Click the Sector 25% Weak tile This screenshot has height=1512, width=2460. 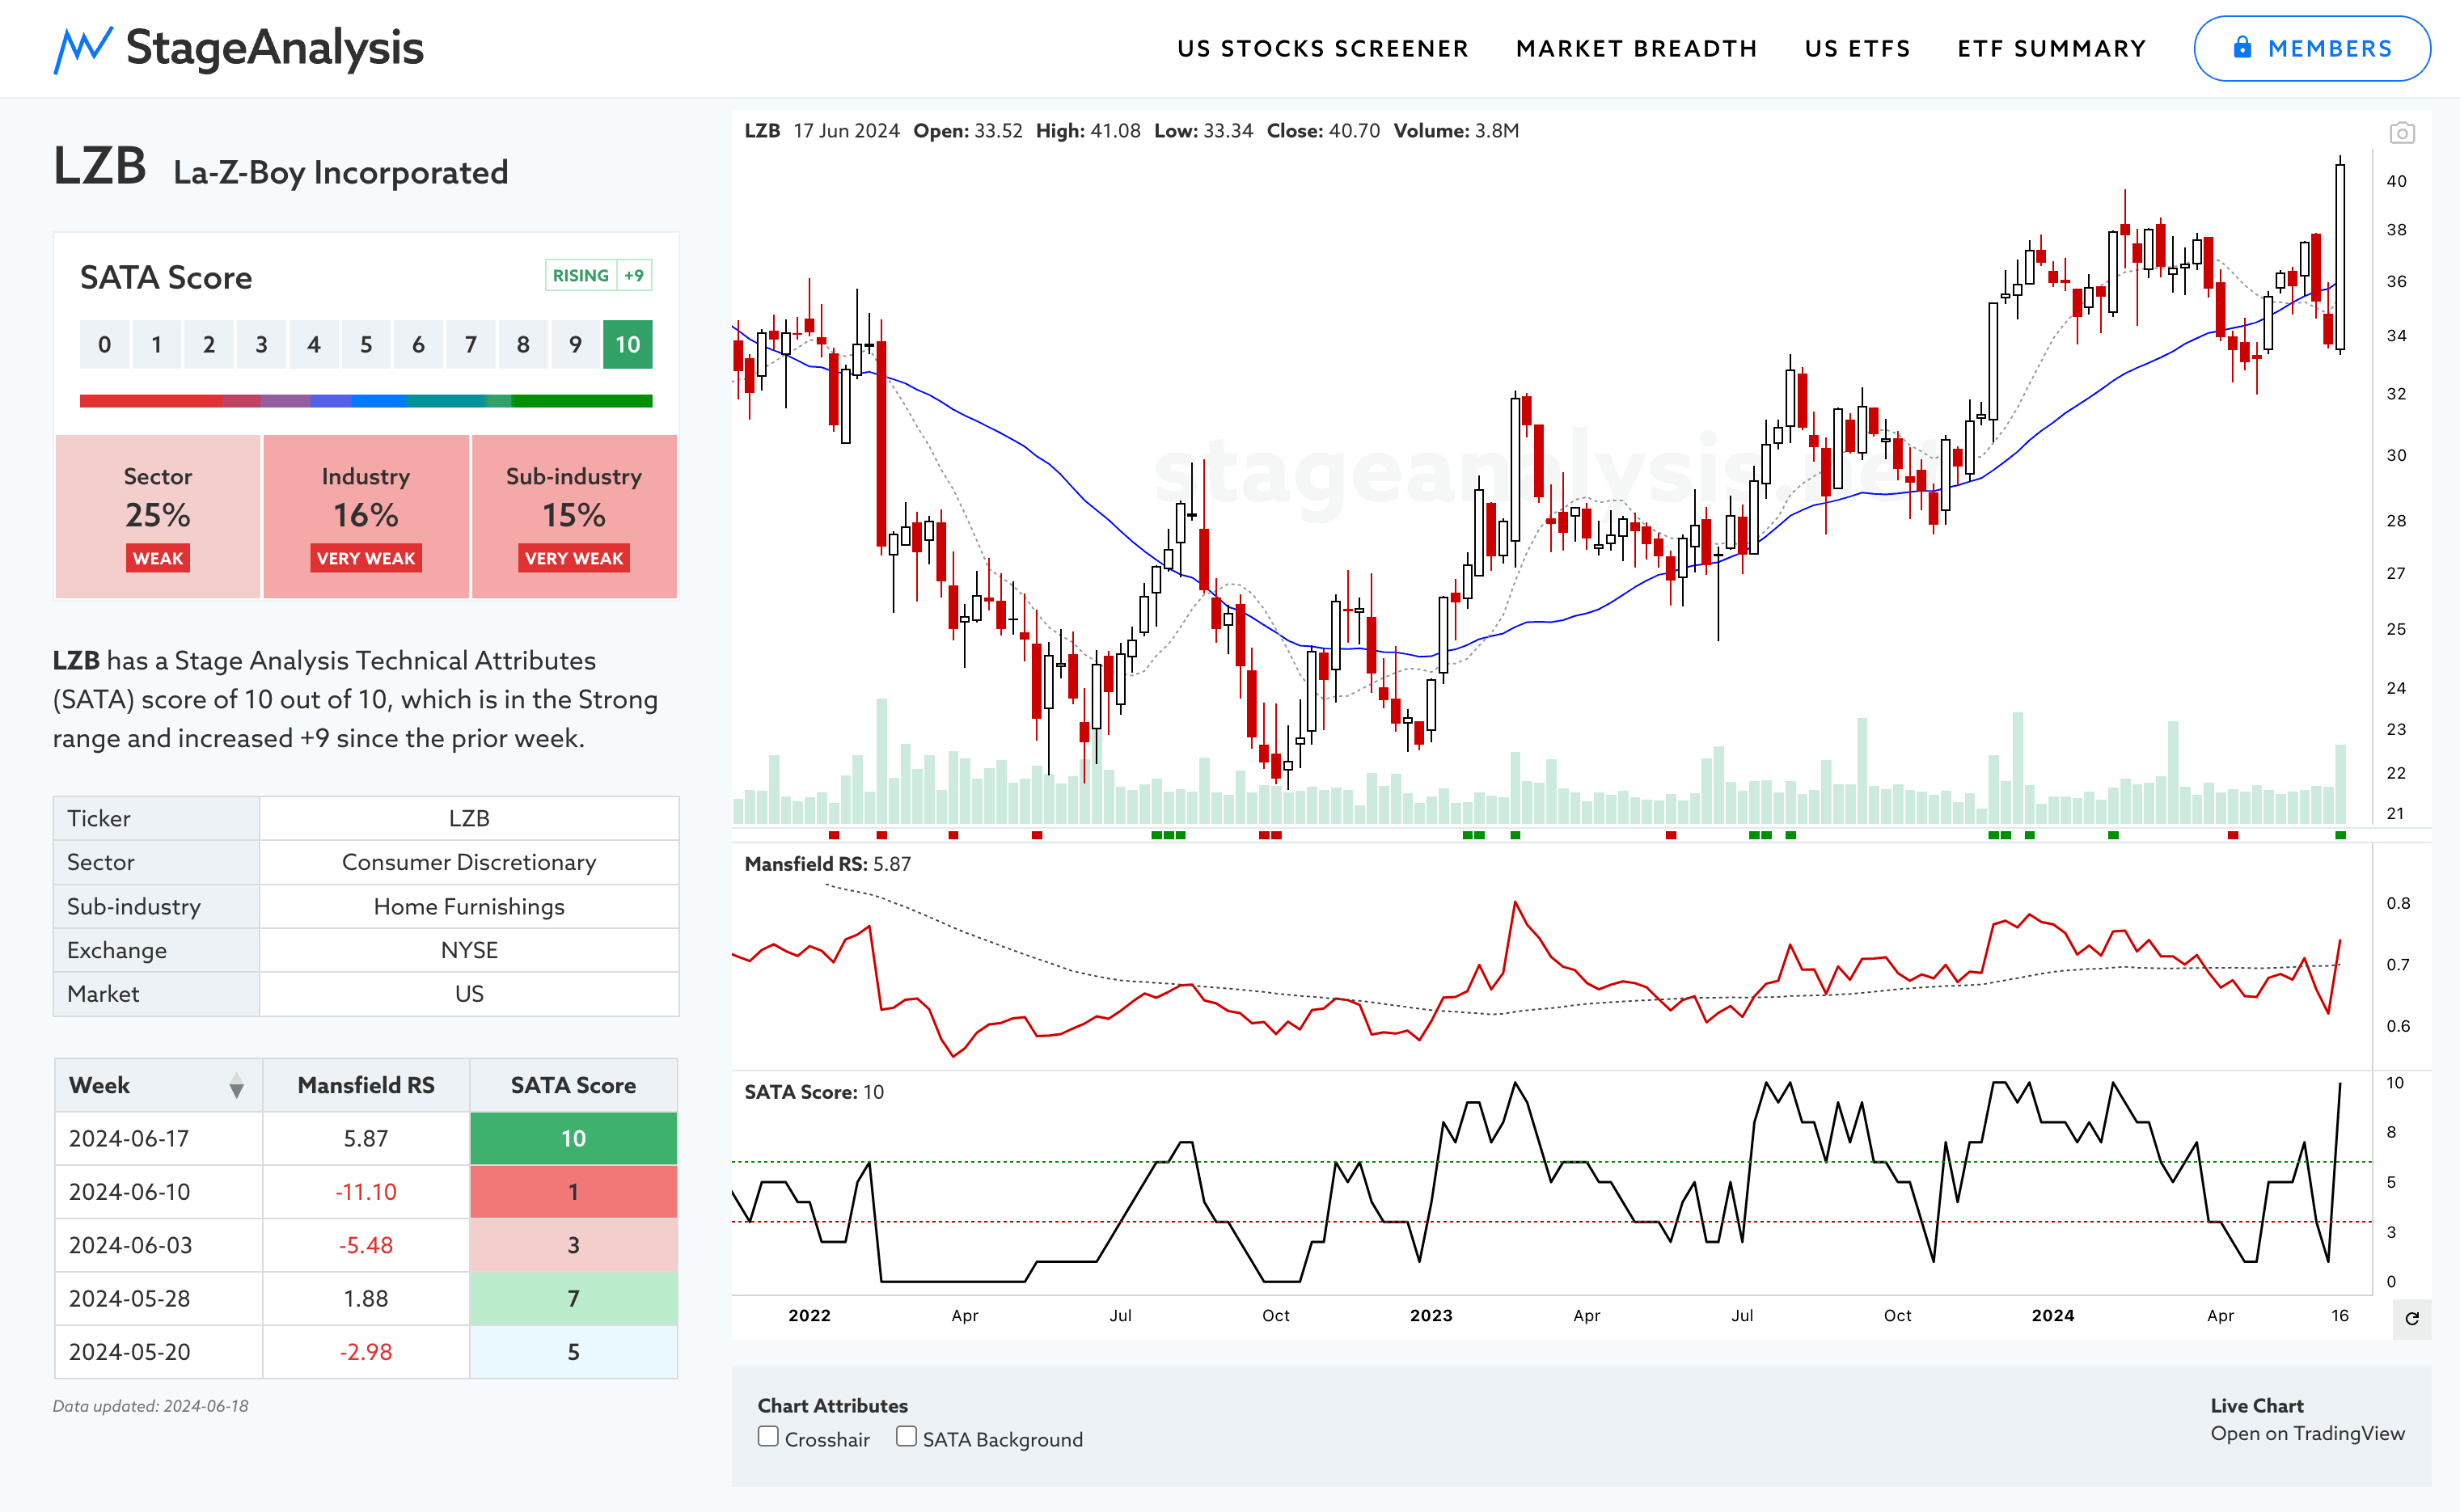click(158, 517)
